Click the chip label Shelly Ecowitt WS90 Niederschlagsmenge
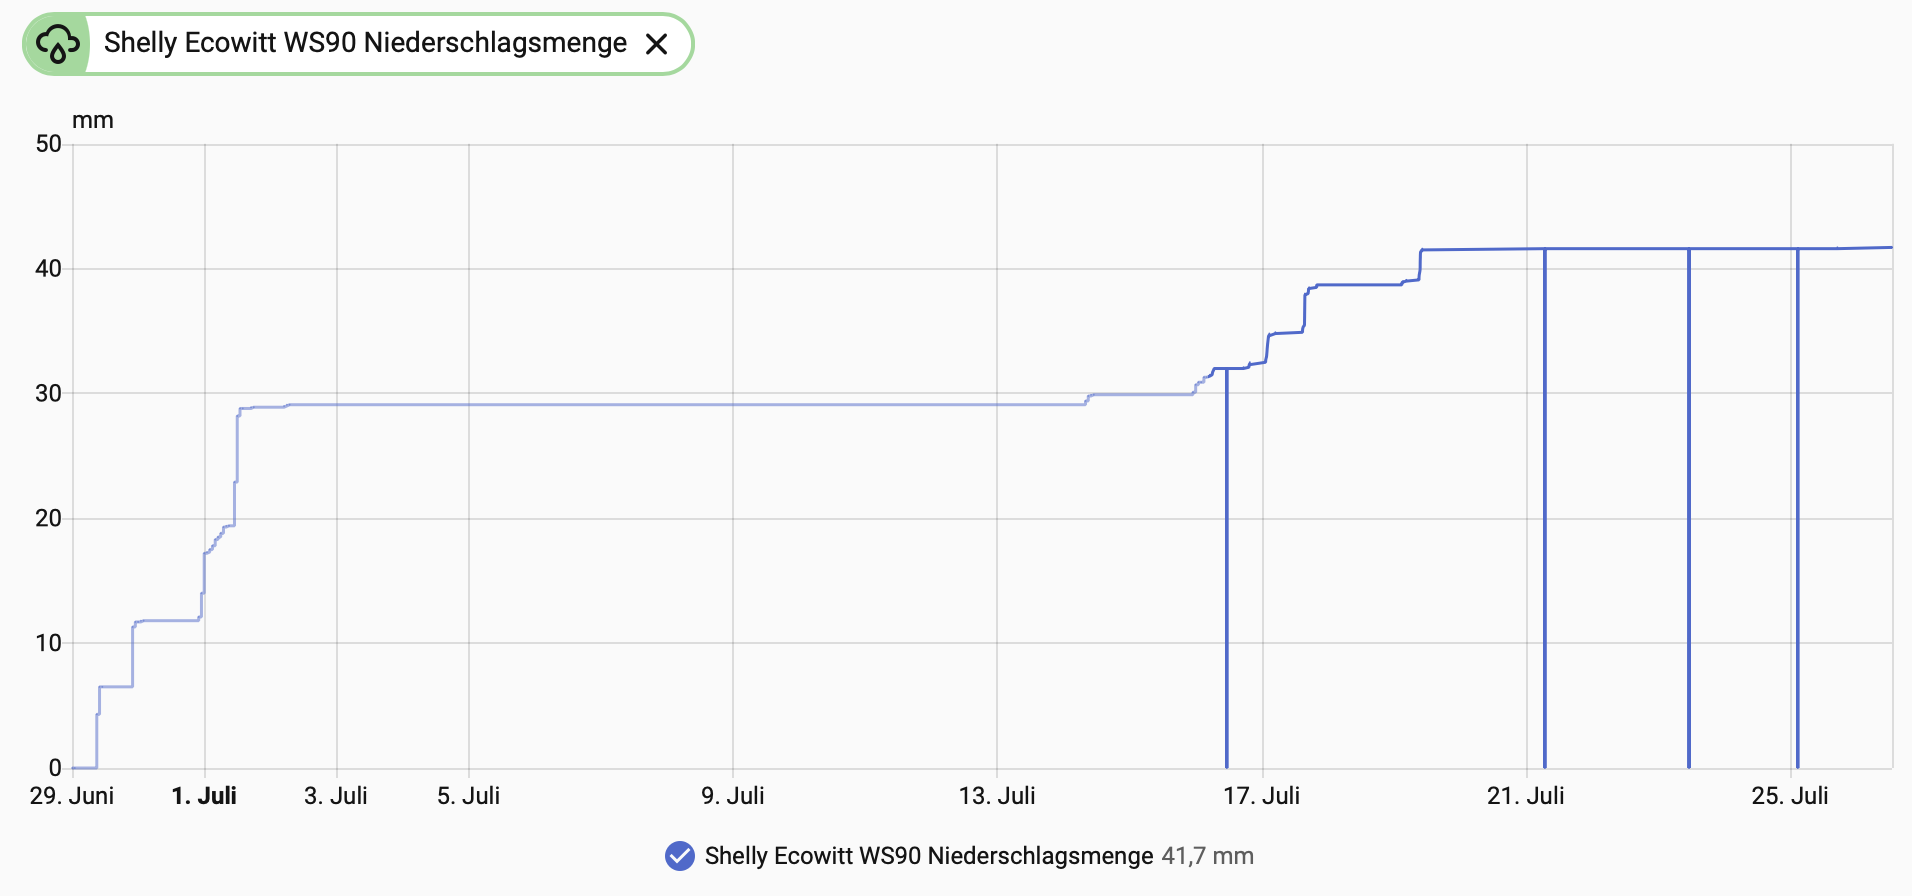Viewport: 1912px width, 896px height. tap(365, 43)
